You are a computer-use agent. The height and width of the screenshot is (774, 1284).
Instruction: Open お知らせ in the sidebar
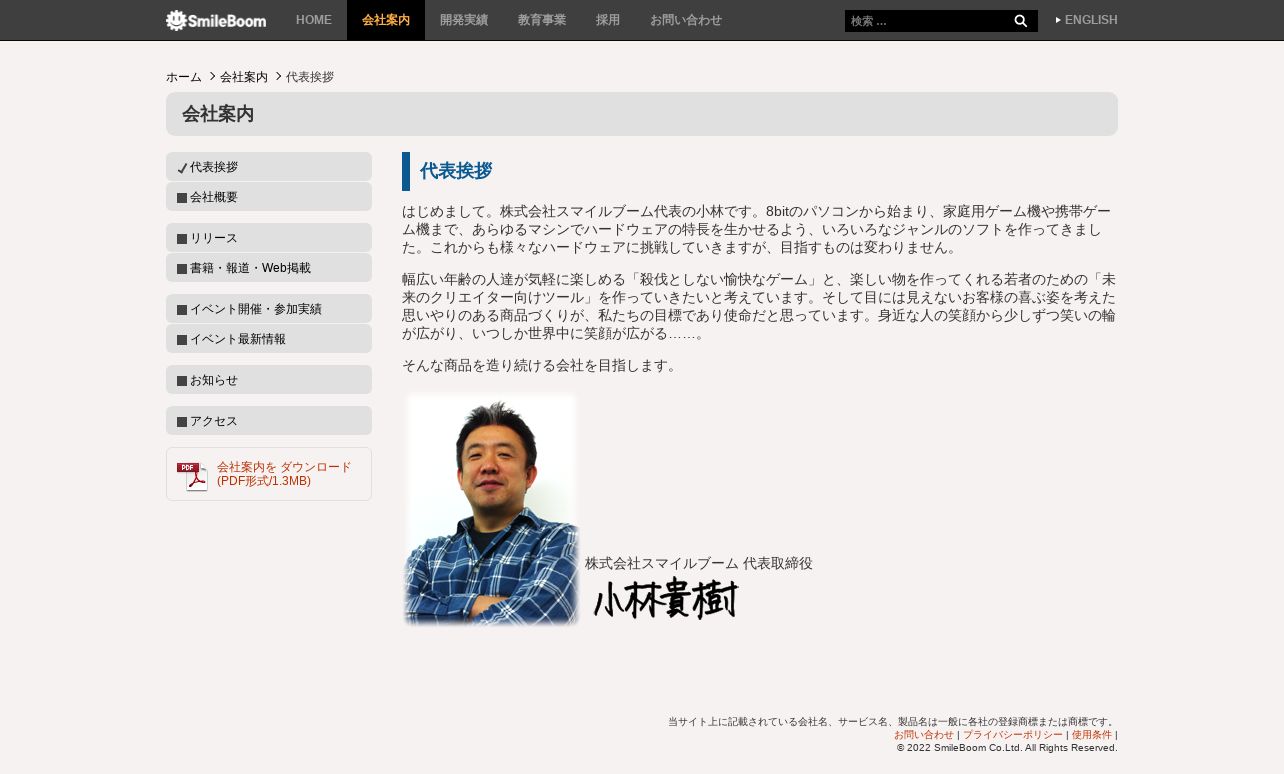pos(269,380)
